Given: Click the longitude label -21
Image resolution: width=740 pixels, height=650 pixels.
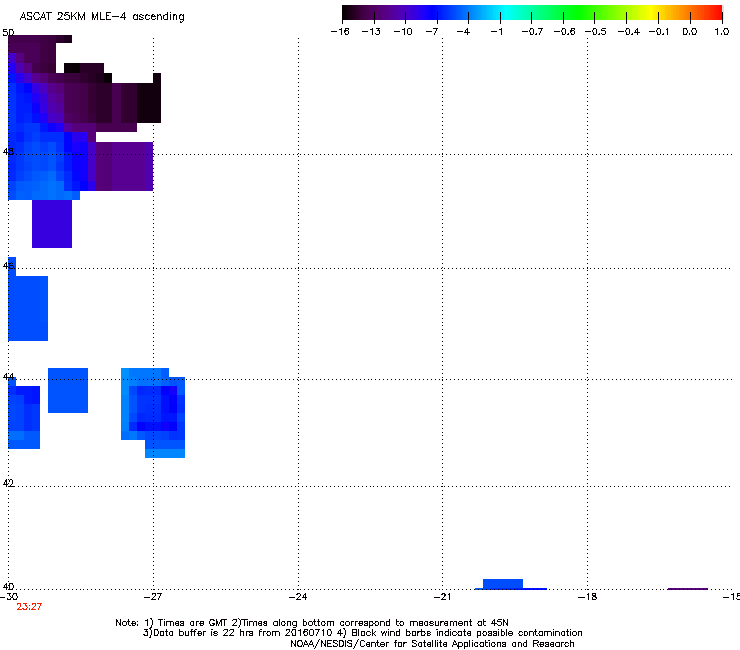Looking at the screenshot, I should (442, 597).
